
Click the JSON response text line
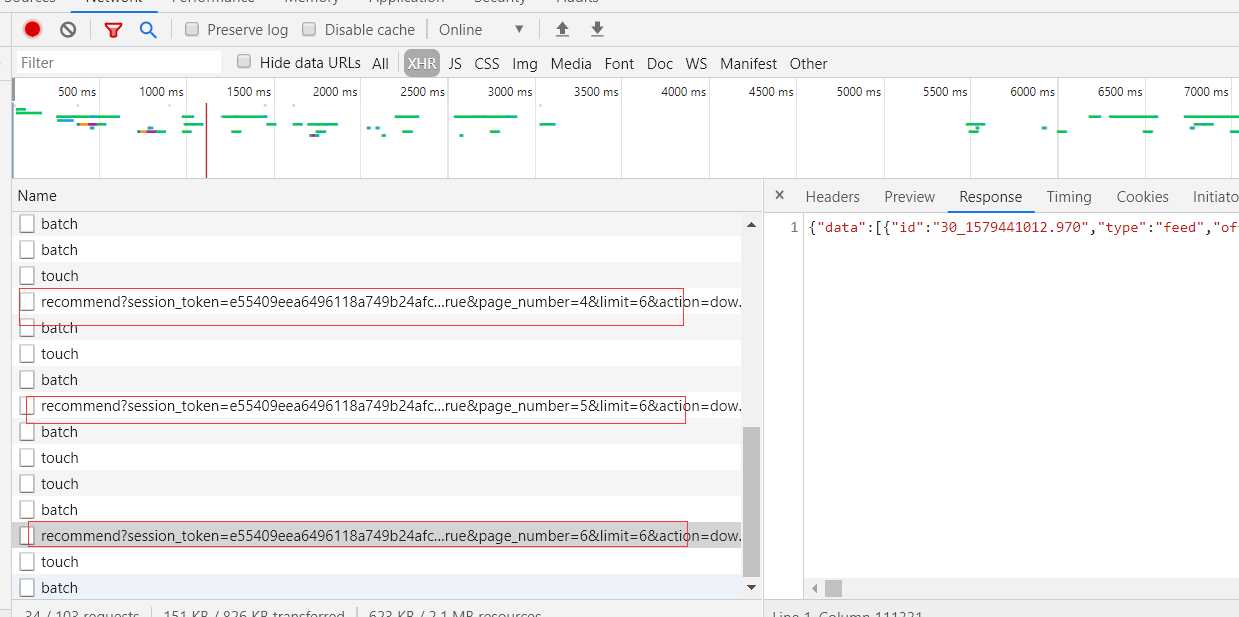1023,227
